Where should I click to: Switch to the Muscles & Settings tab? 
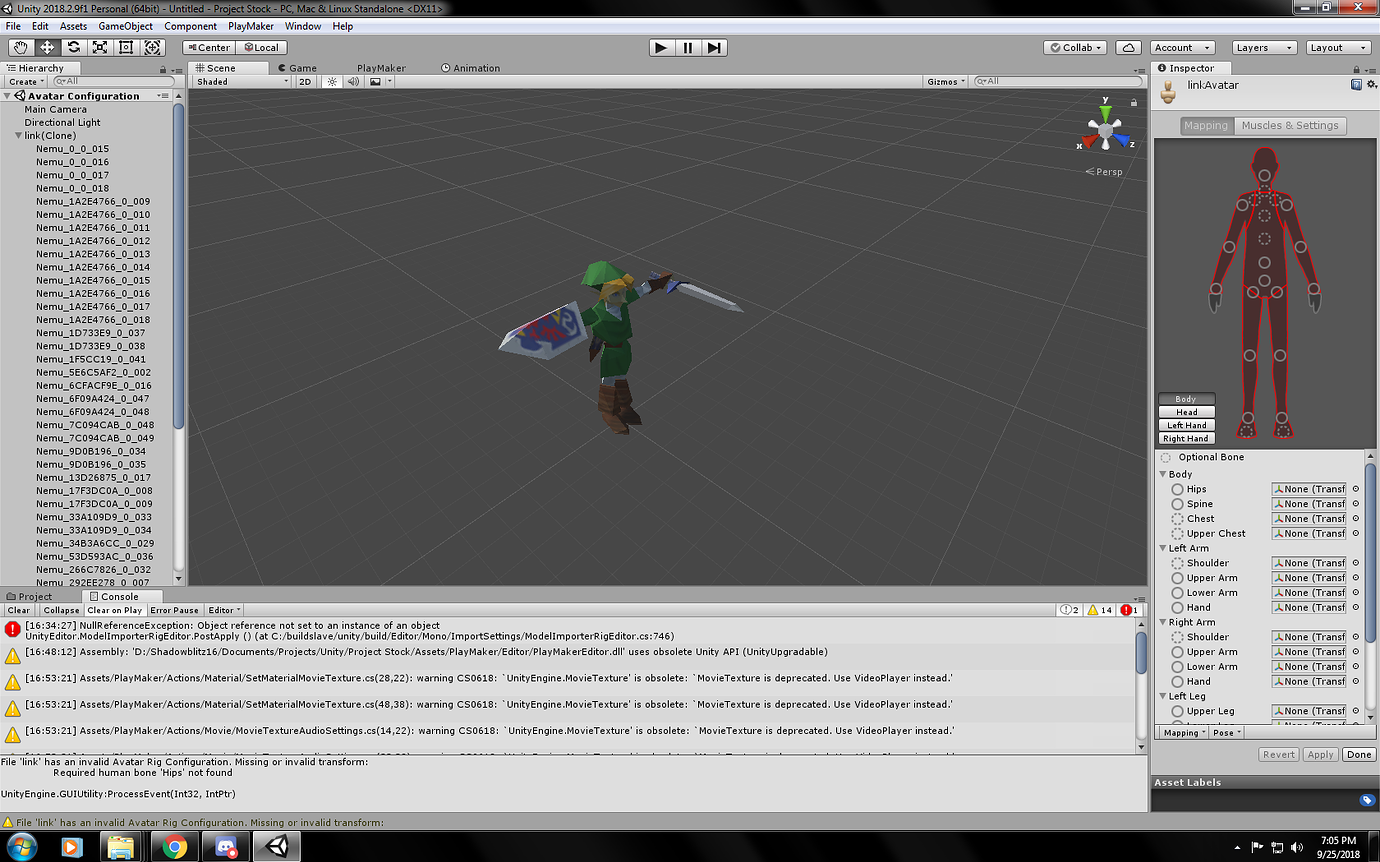[x=1290, y=125]
